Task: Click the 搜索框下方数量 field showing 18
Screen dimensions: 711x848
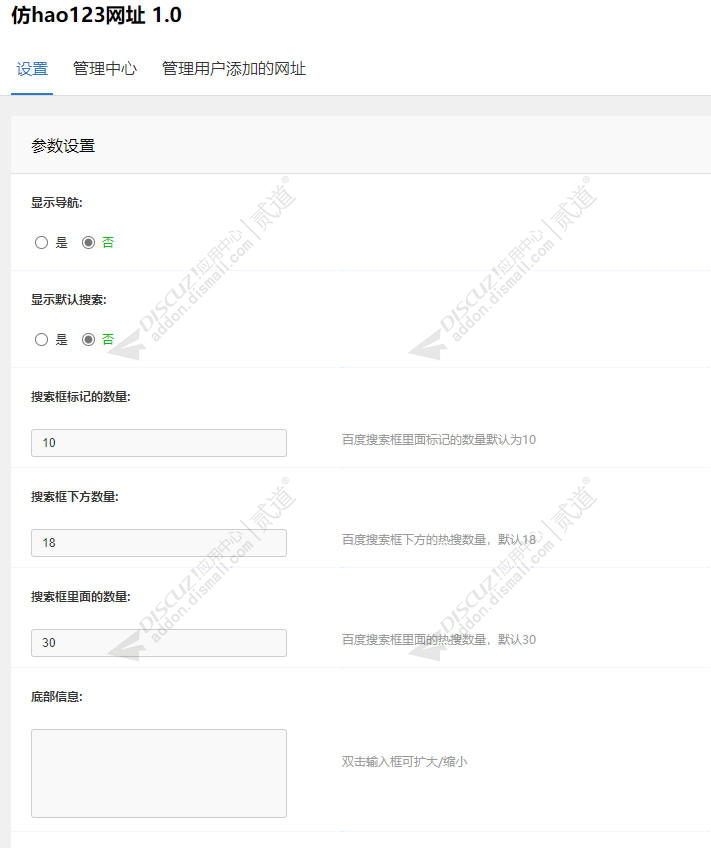Action: coord(159,543)
